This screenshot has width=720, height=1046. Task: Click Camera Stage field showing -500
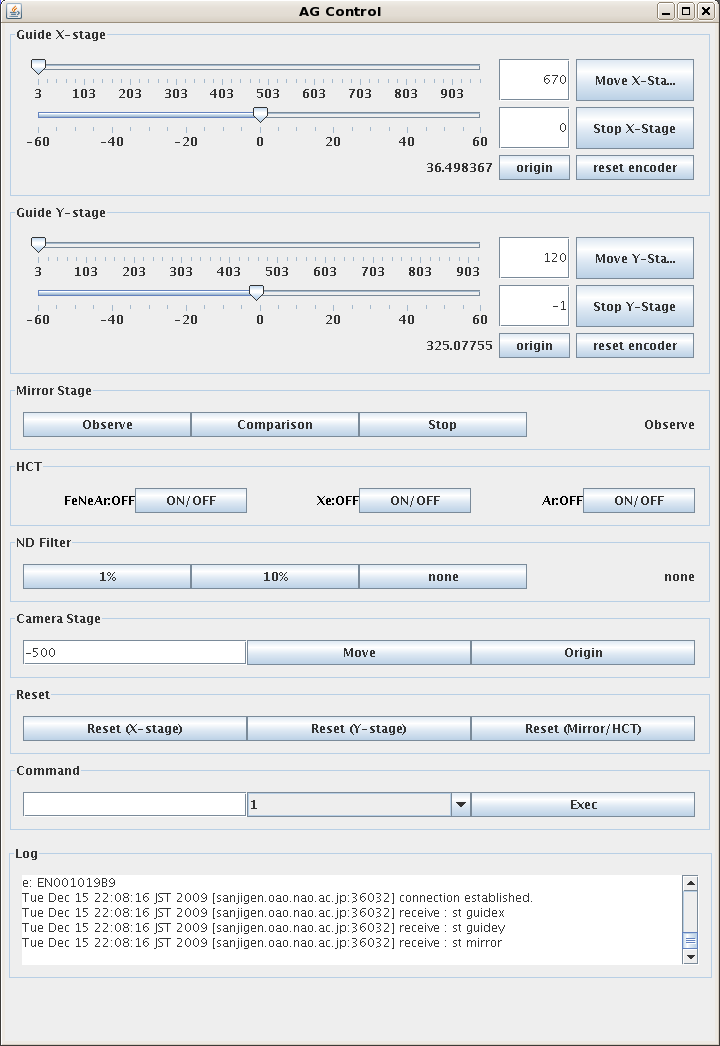[134, 652]
